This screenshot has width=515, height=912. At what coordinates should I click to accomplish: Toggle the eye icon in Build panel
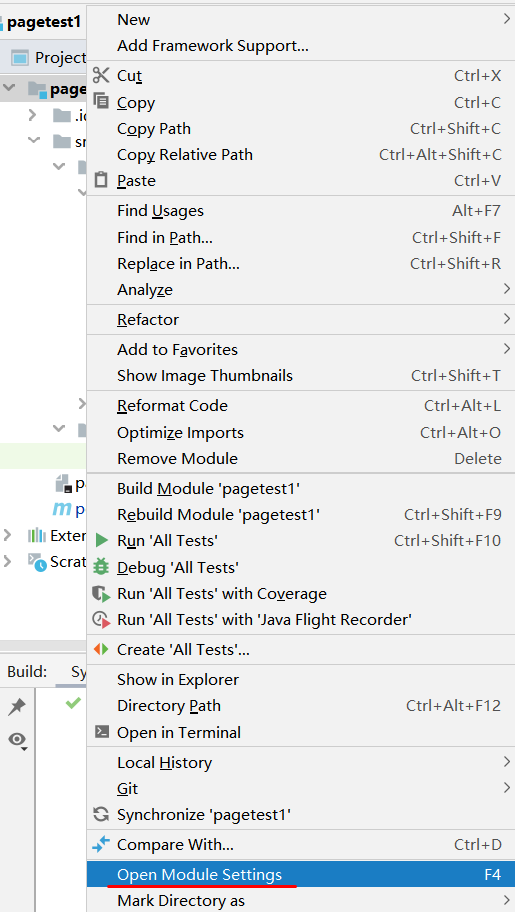[x=17, y=740]
